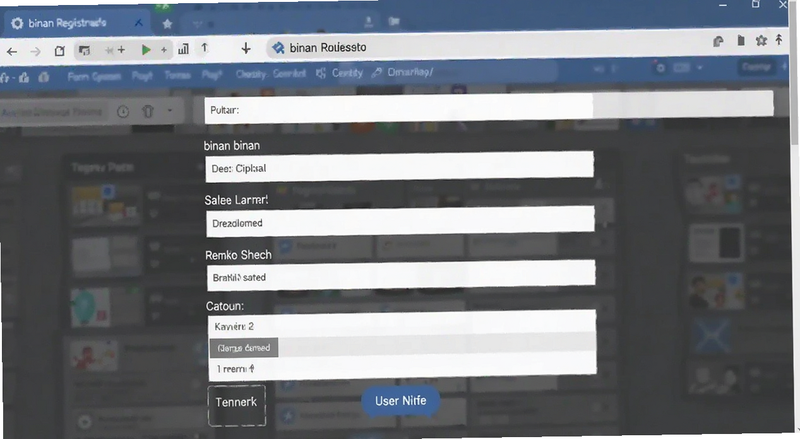Click the binan binan field with Dee: Ciplsal
Viewport: 800px width, 439px height.
click(x=399, y=167)
